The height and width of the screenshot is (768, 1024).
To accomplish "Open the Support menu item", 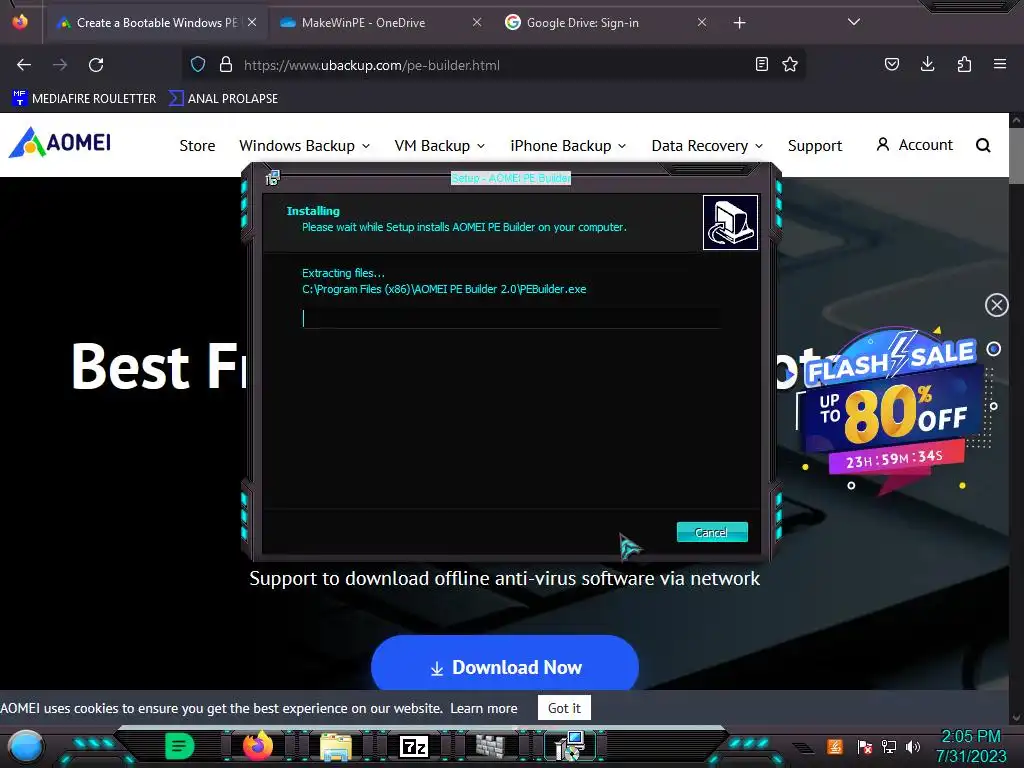I will pos(814,146).
